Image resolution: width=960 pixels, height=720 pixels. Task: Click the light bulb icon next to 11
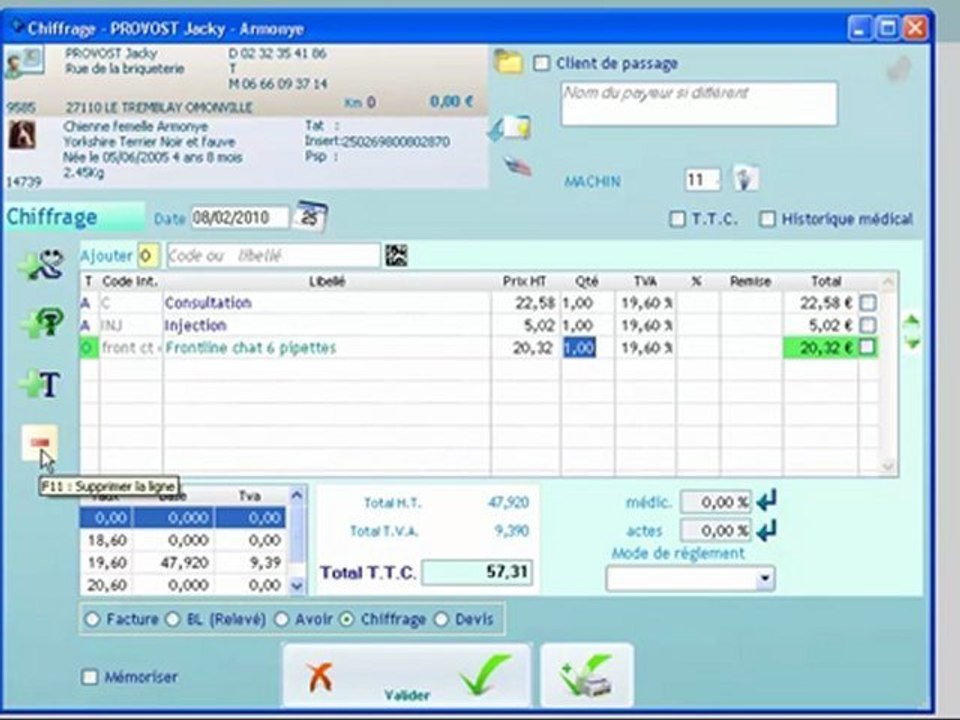pos(746,179)
